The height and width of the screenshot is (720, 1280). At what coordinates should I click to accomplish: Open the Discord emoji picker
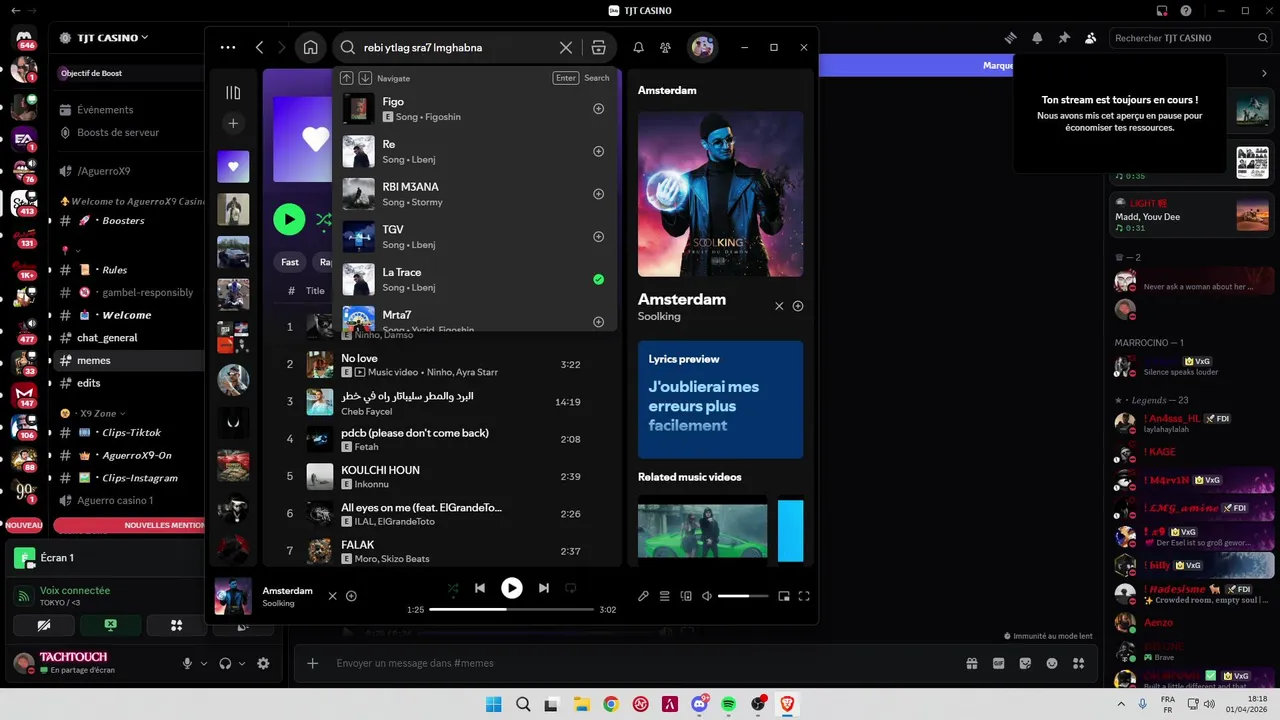coord(1052,663)
